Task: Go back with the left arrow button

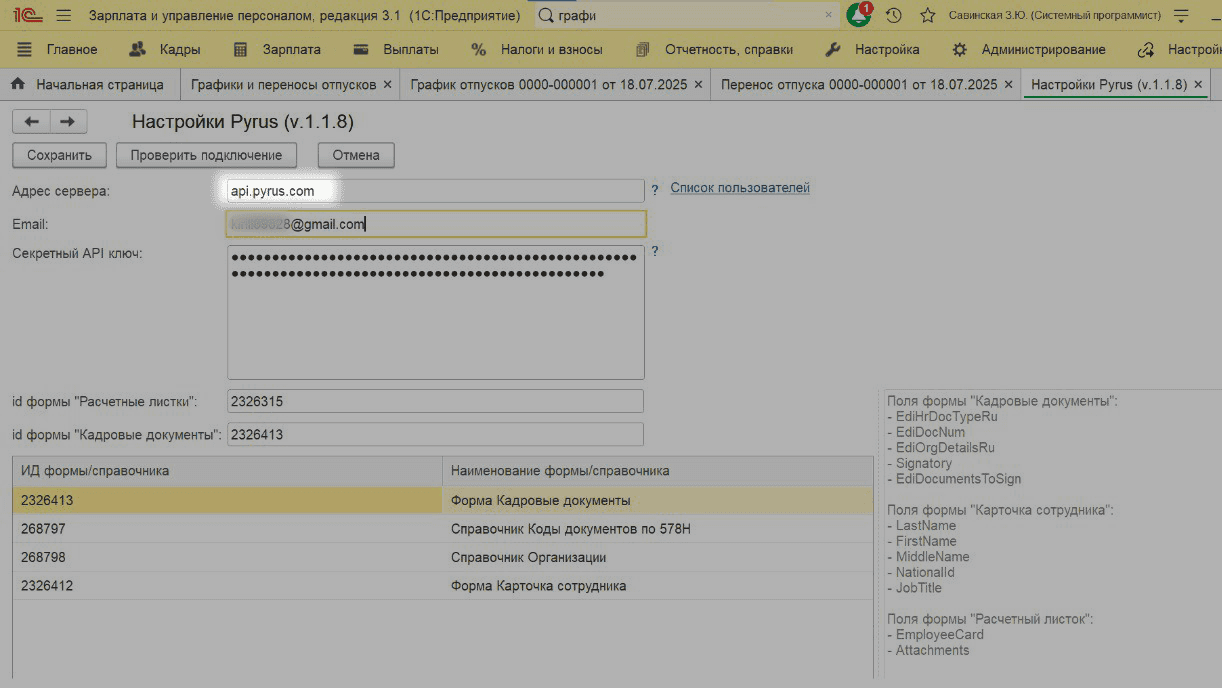Action: point(31,121)
